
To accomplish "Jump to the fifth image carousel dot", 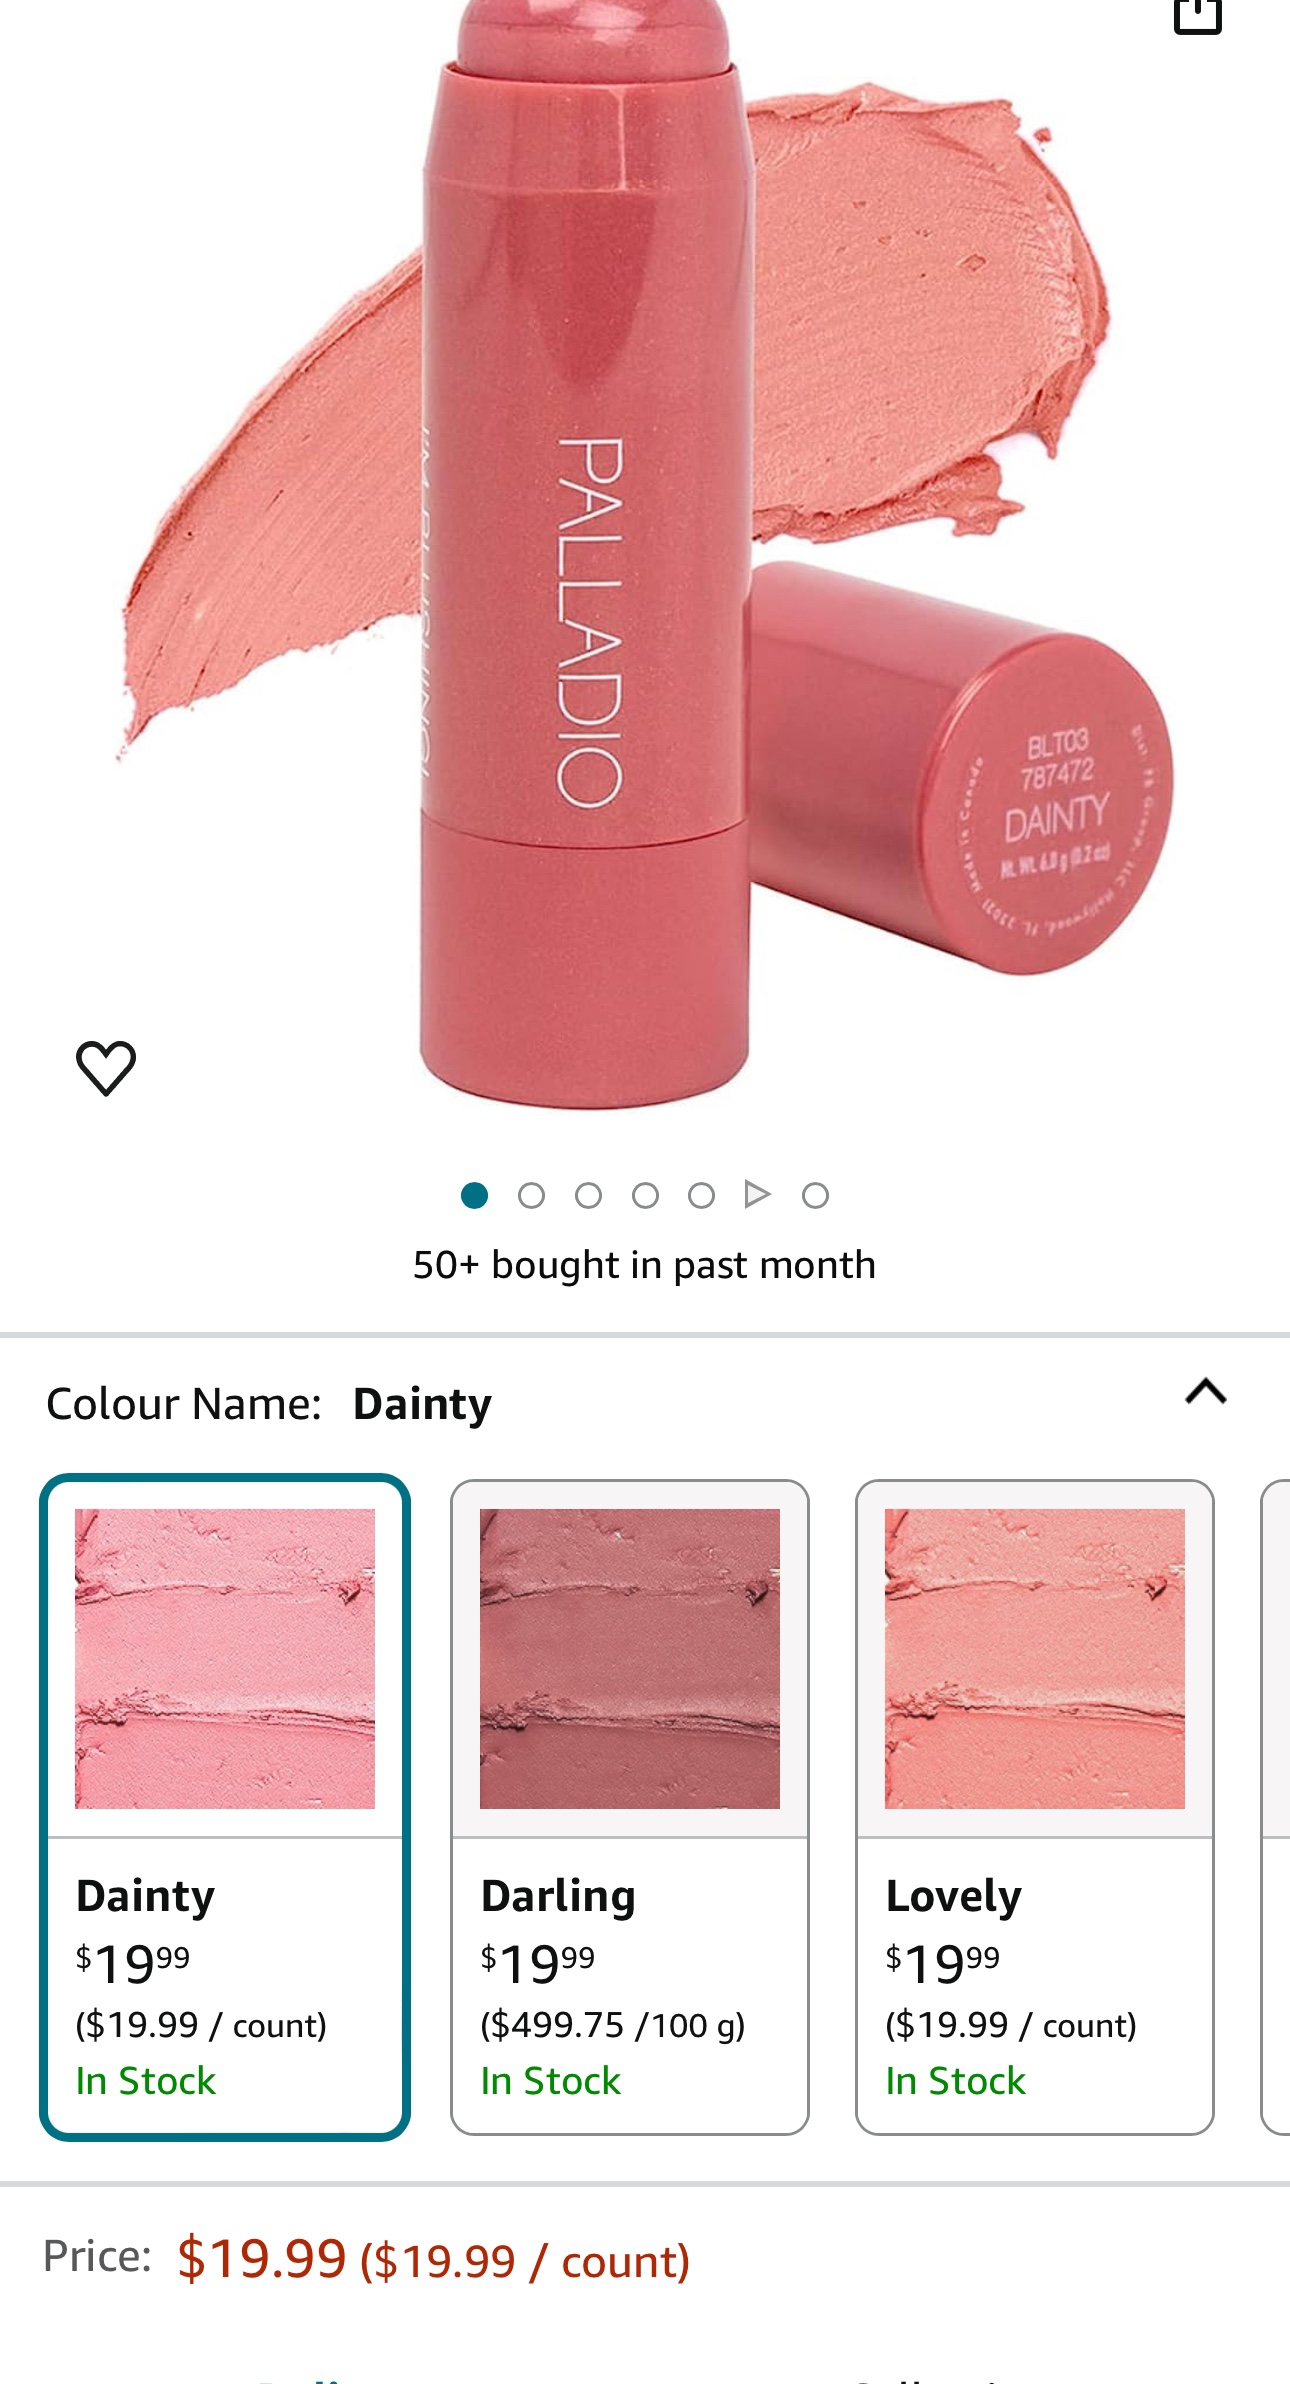I will click(701, 1195).
